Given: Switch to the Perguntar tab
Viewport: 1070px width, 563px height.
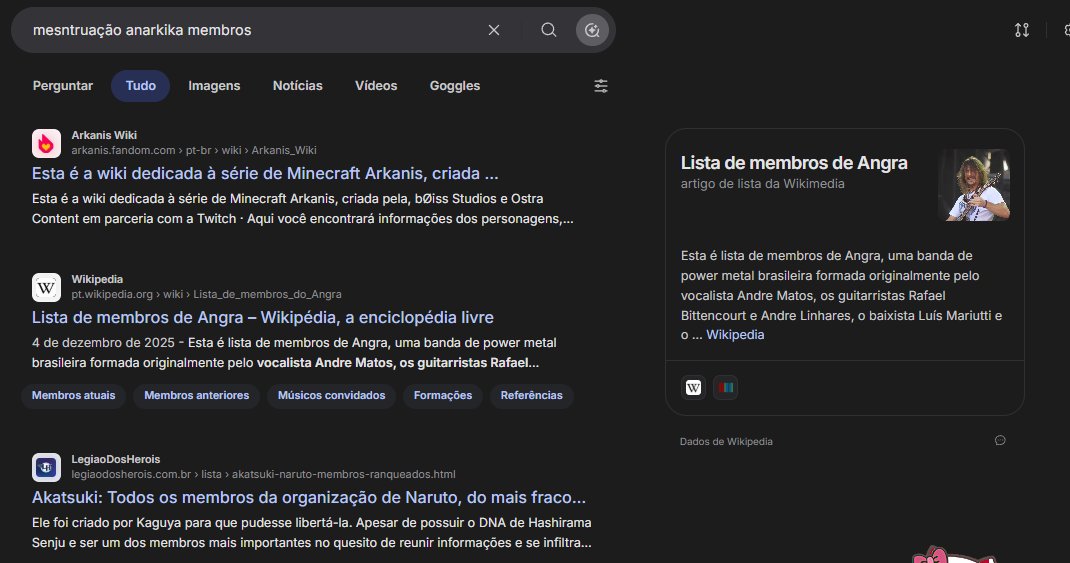Looking at the screenshot, I should (63, 86).
